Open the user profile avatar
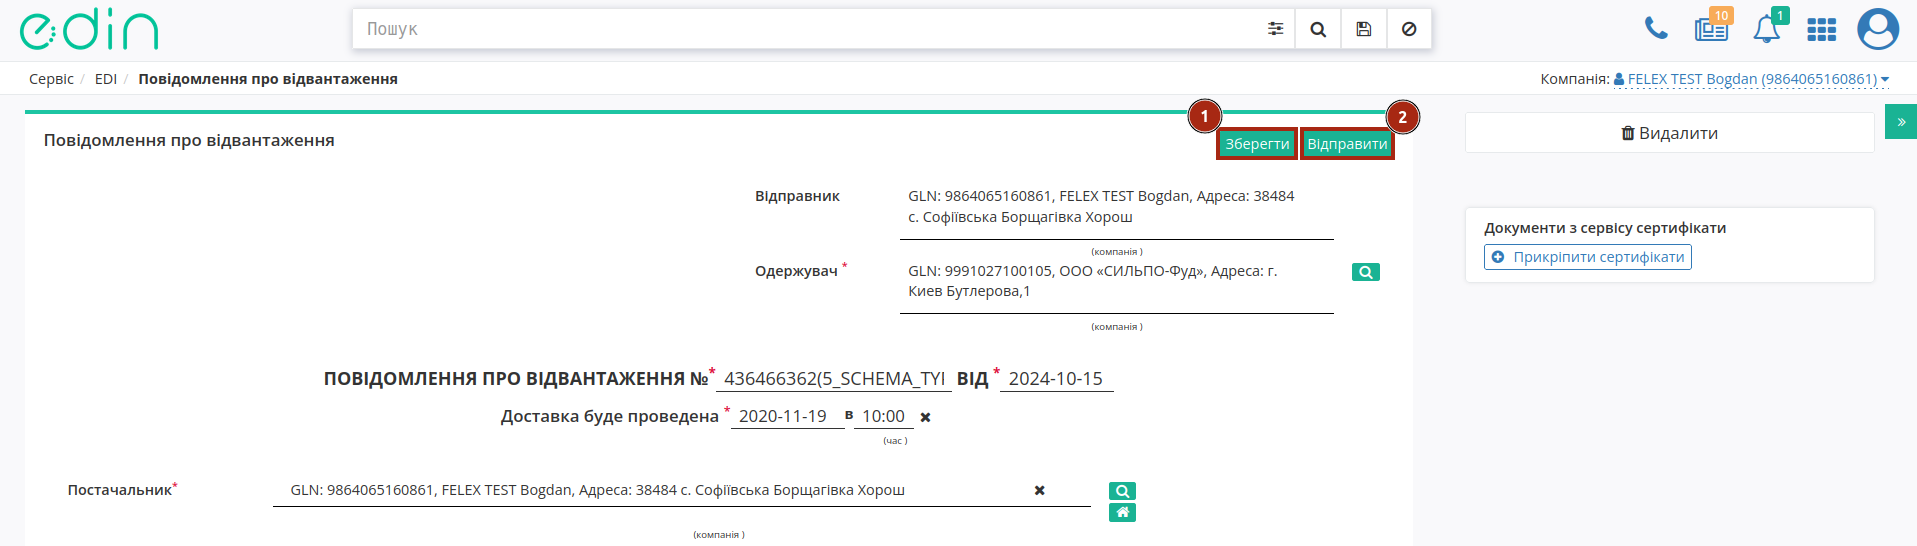 click(1877, 29)
